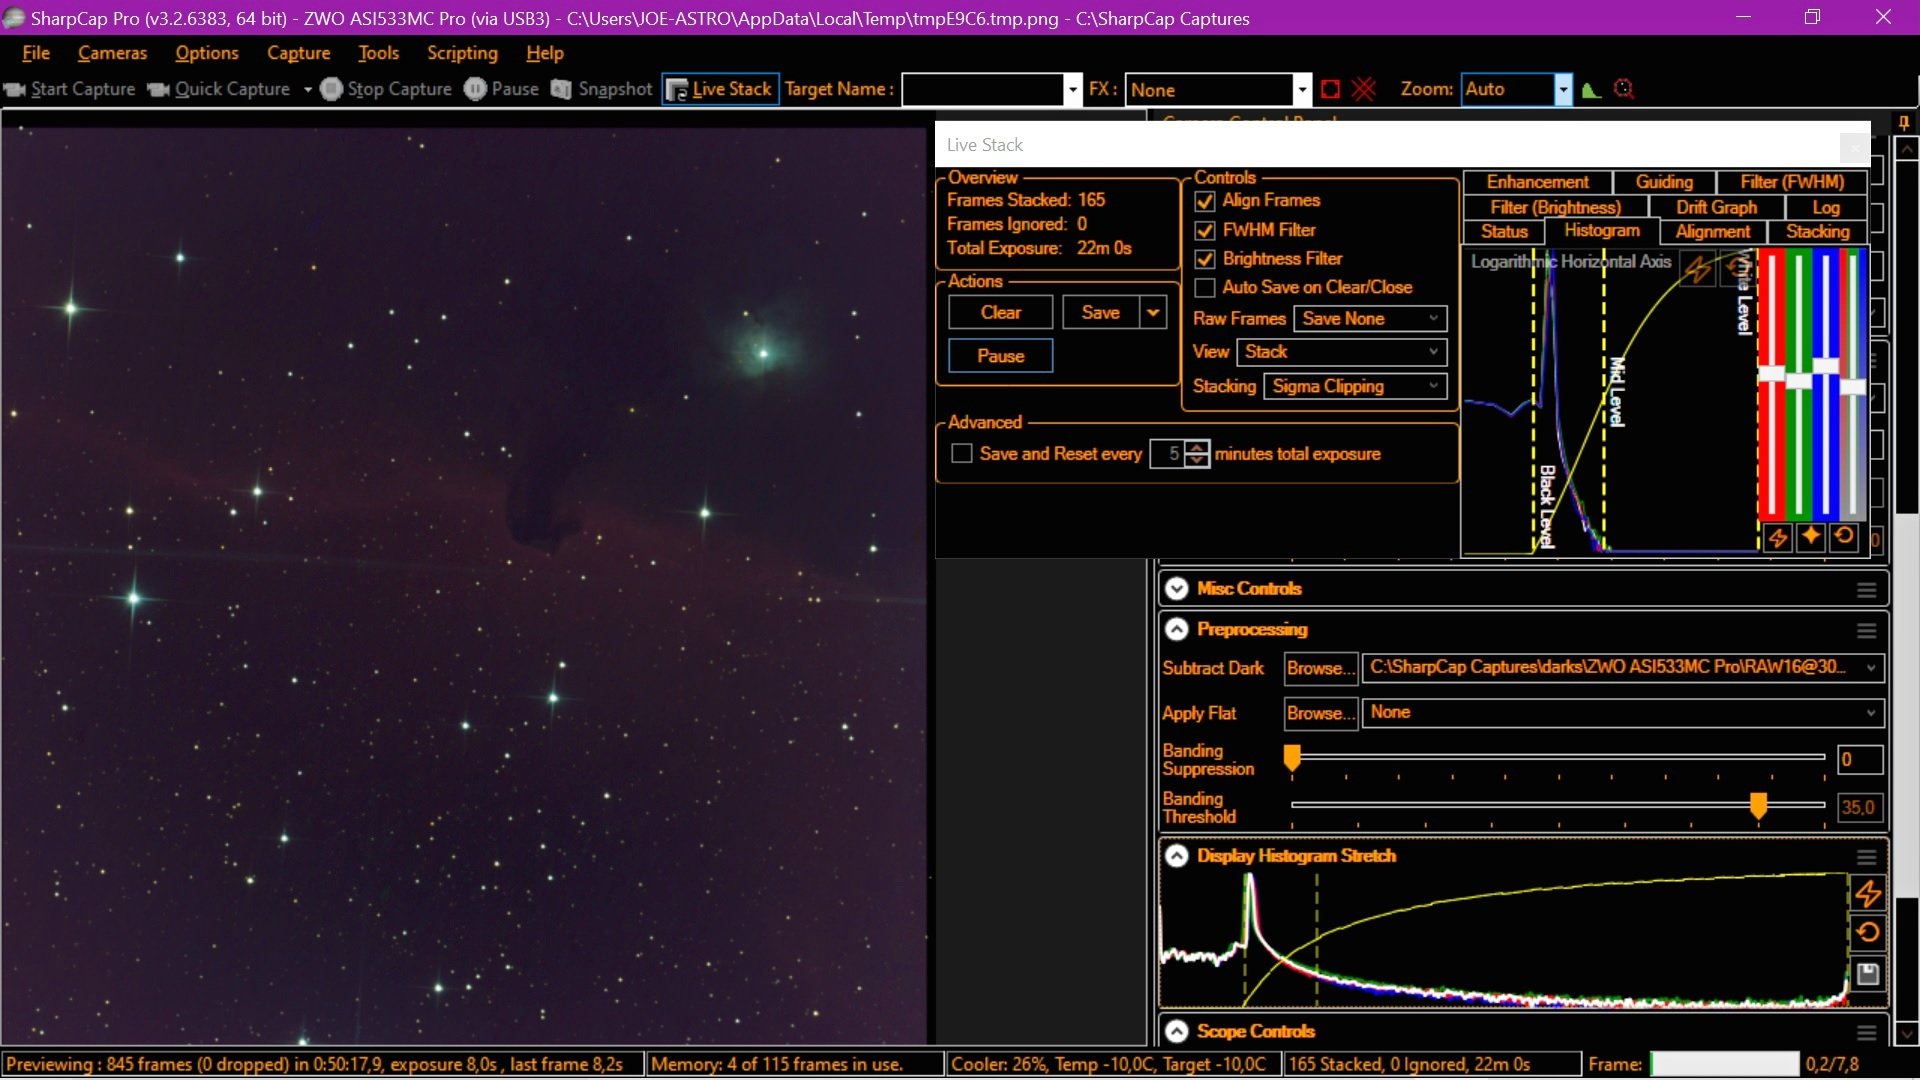Enable Auto Save on Clear/Close
1920x1080 pixels.
point(1205,288)
